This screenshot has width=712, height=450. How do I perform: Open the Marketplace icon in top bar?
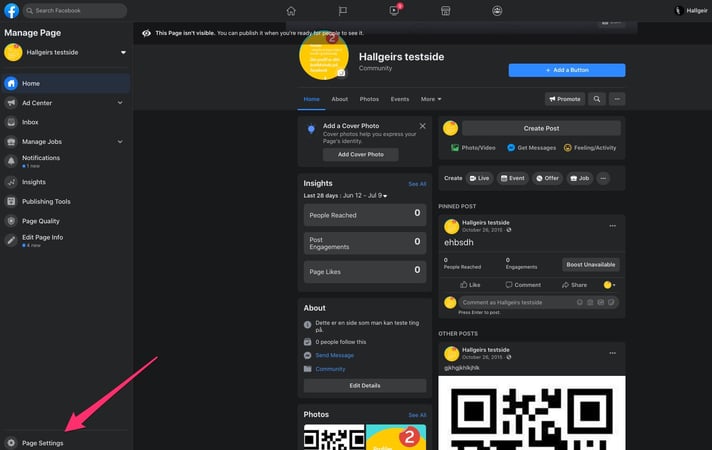(x=445, y=10)
